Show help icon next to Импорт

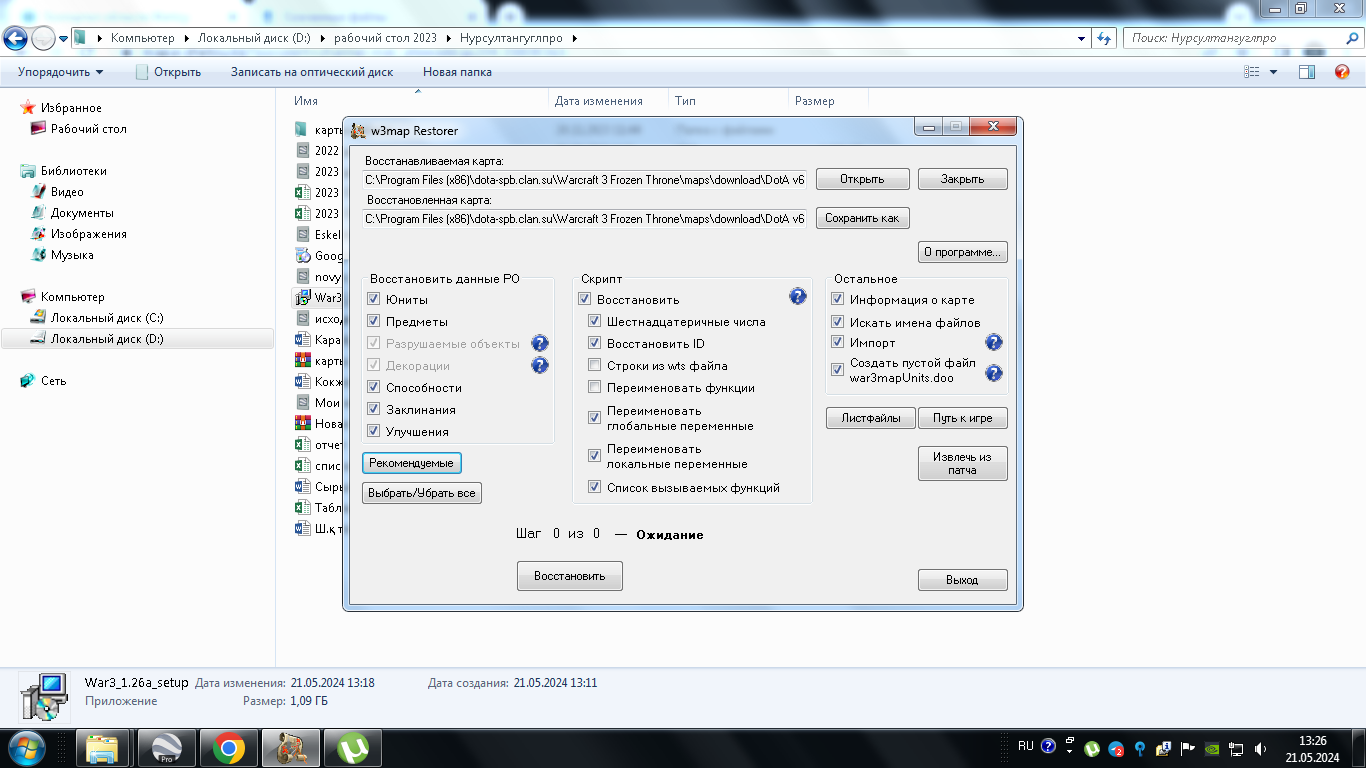click(993, 342)
